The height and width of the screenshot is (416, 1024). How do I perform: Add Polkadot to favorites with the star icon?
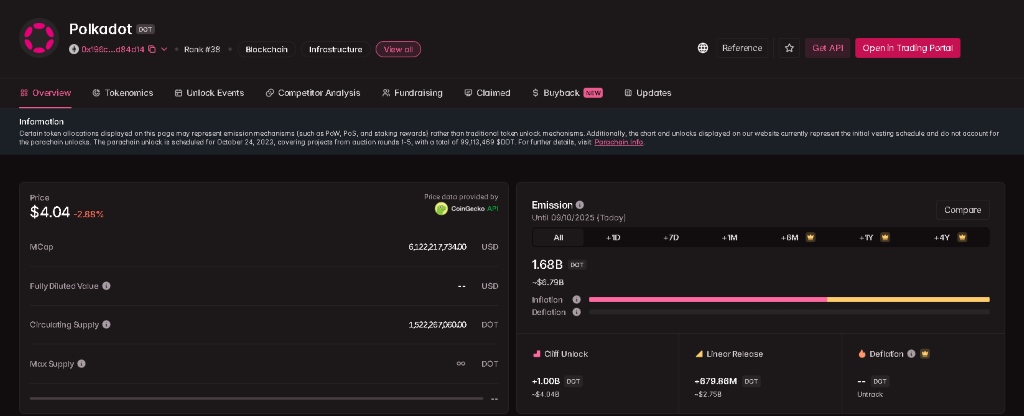coord(789,48)
